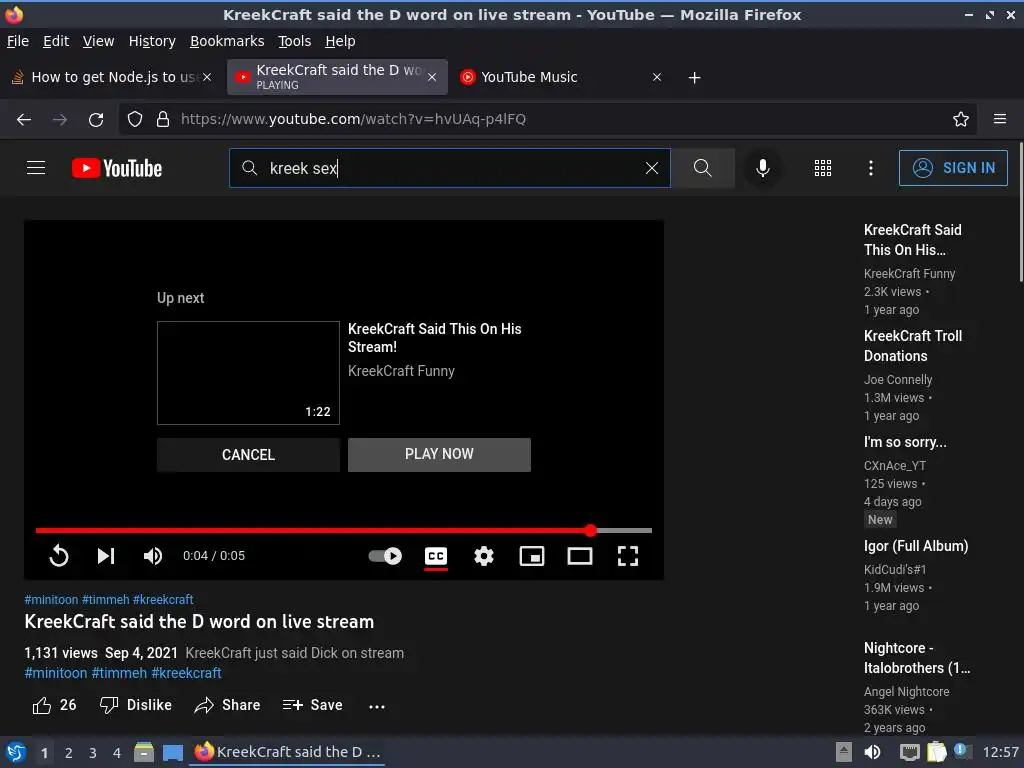Click the CANCEL autoplay button
Viewport: 1024px width, 768px height.
click(x=248, y=455)
